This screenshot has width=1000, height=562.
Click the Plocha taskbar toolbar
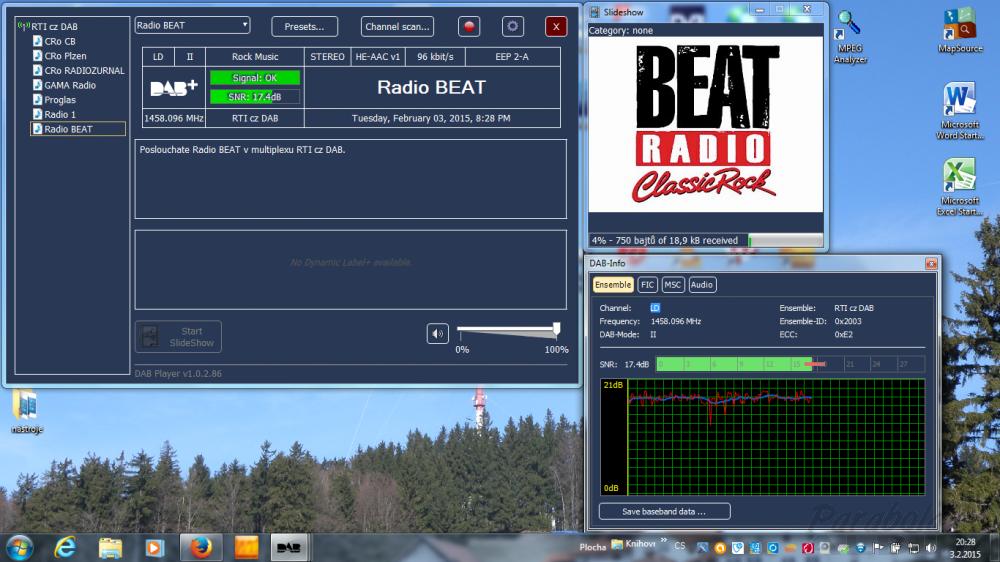(x=592, y=547)
